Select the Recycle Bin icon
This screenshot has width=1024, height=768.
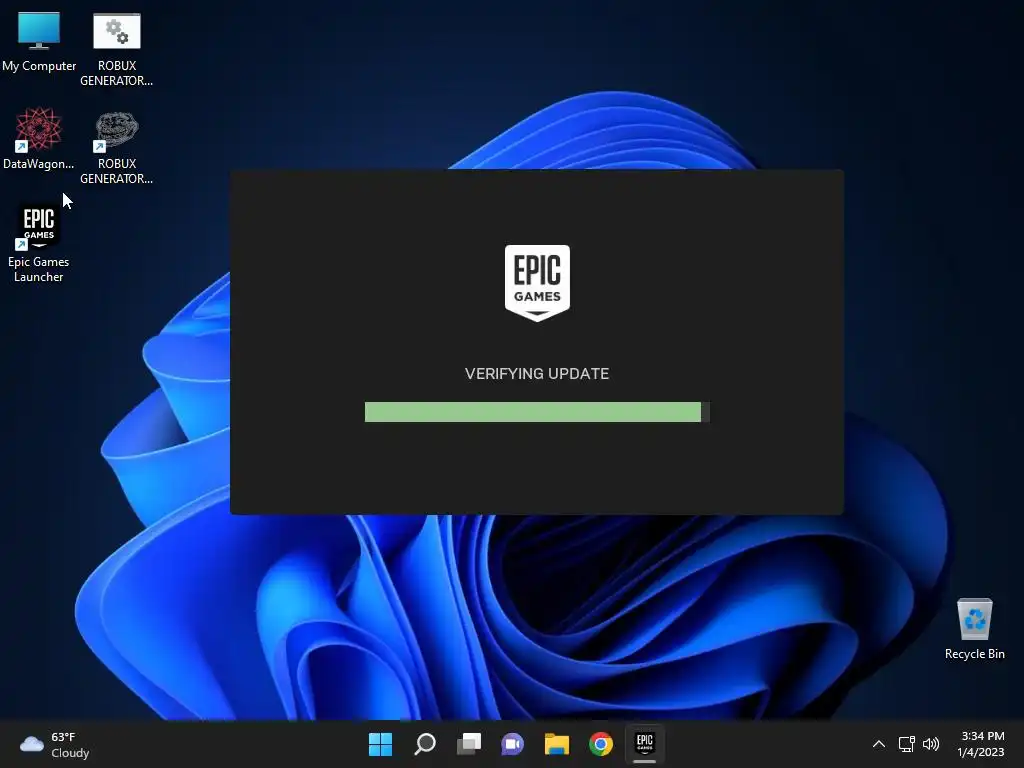[974, 628]
